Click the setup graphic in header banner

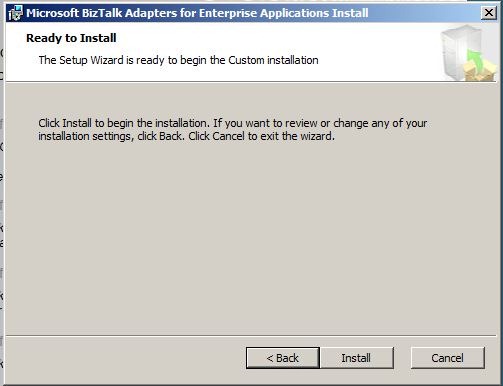pyautogui.click(x=468, y=53)
